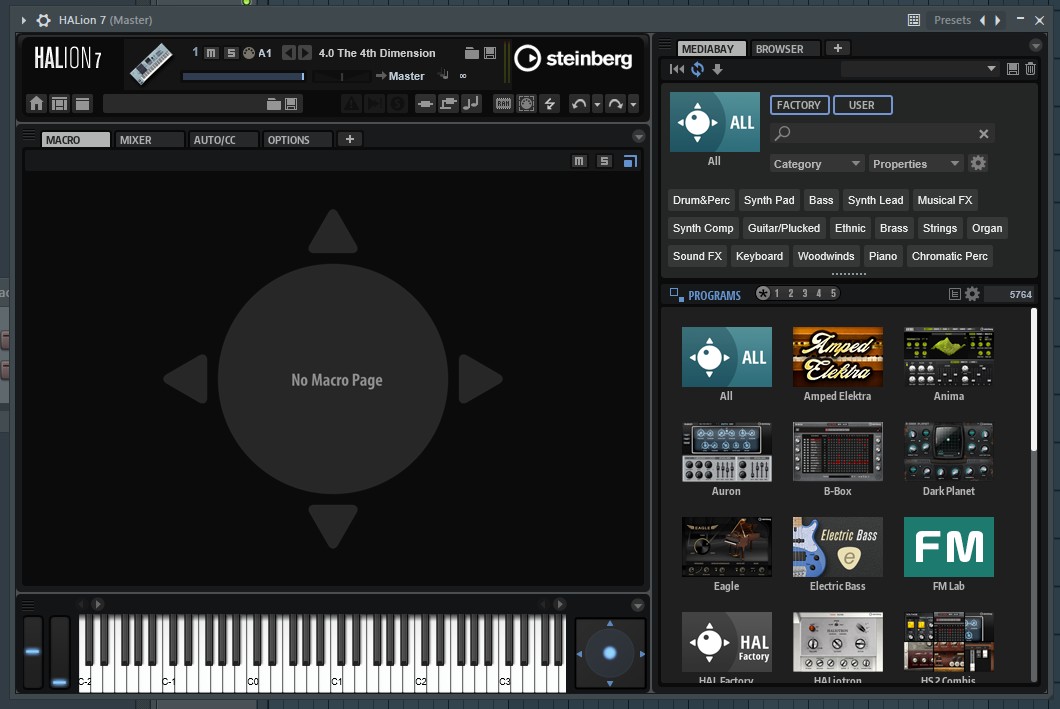
Task: Mute slot 1 with M button
Action: (211, 53)
